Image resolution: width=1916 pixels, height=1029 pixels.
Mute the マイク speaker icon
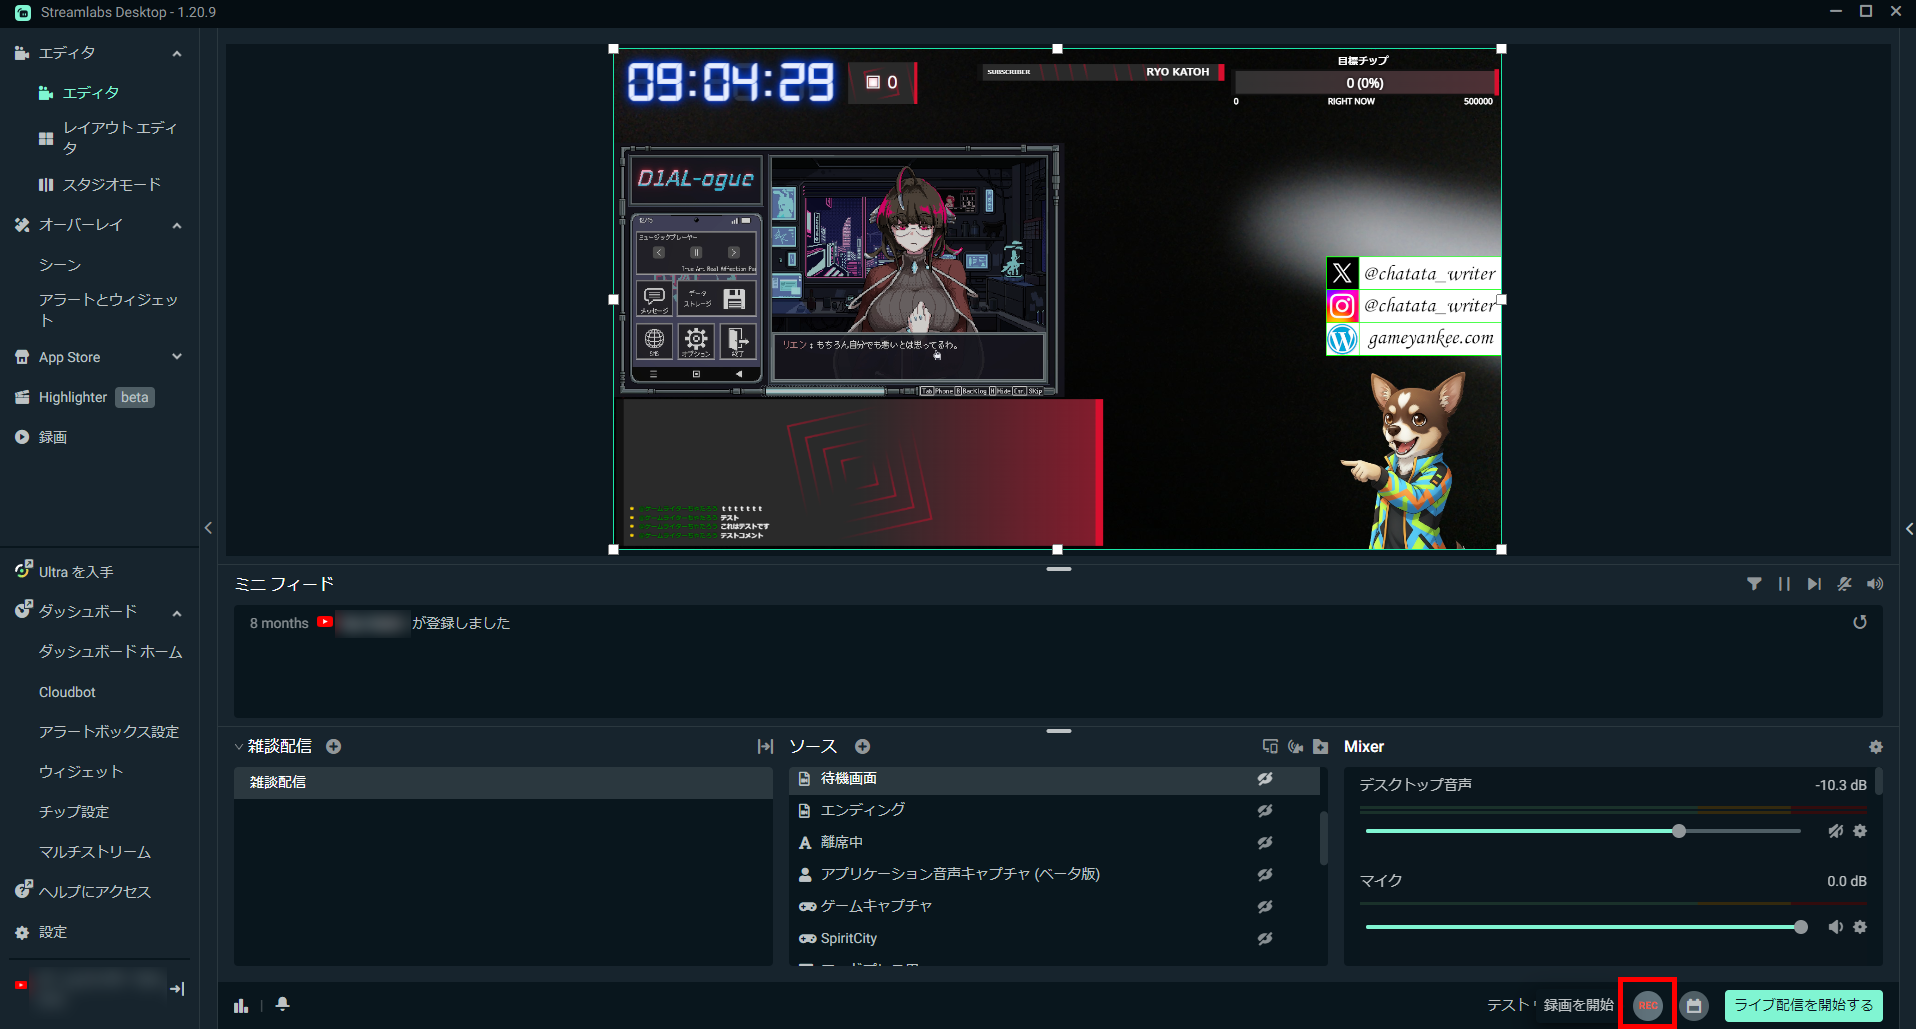coord(1836,927)
